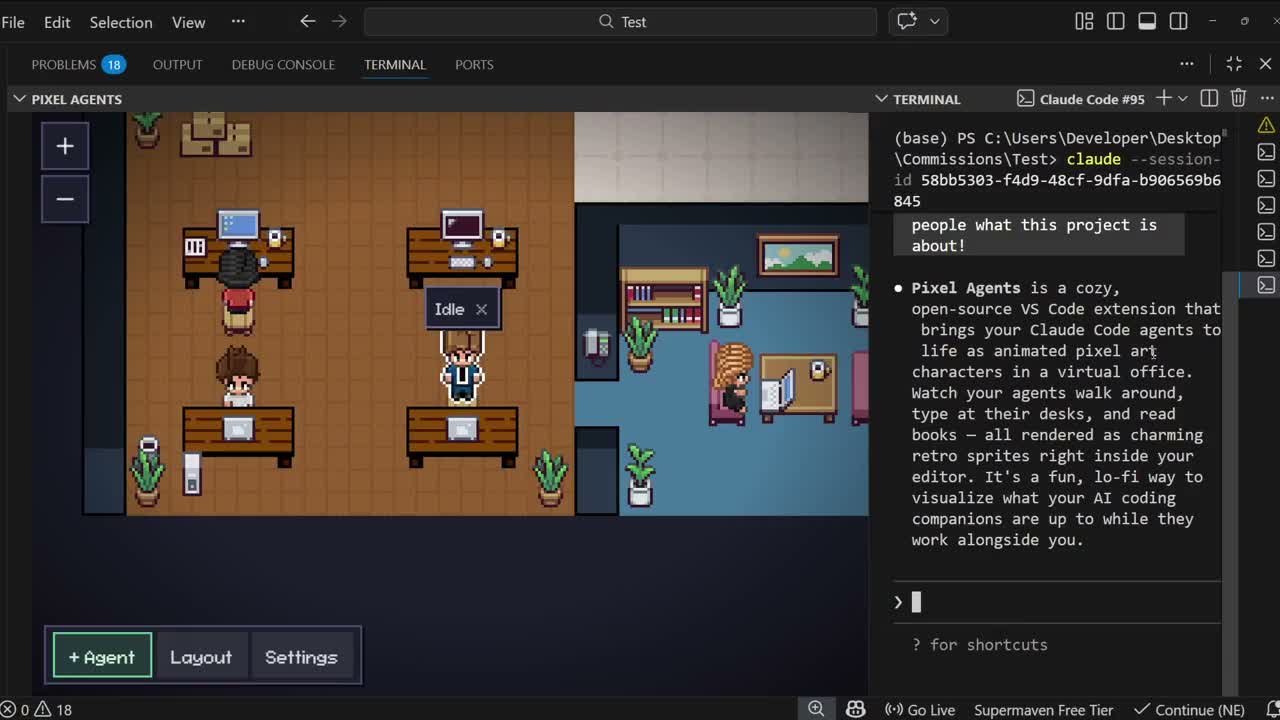Zoom in with the plus button
The width and height of the screenshot is (1280, 720).
65,147
